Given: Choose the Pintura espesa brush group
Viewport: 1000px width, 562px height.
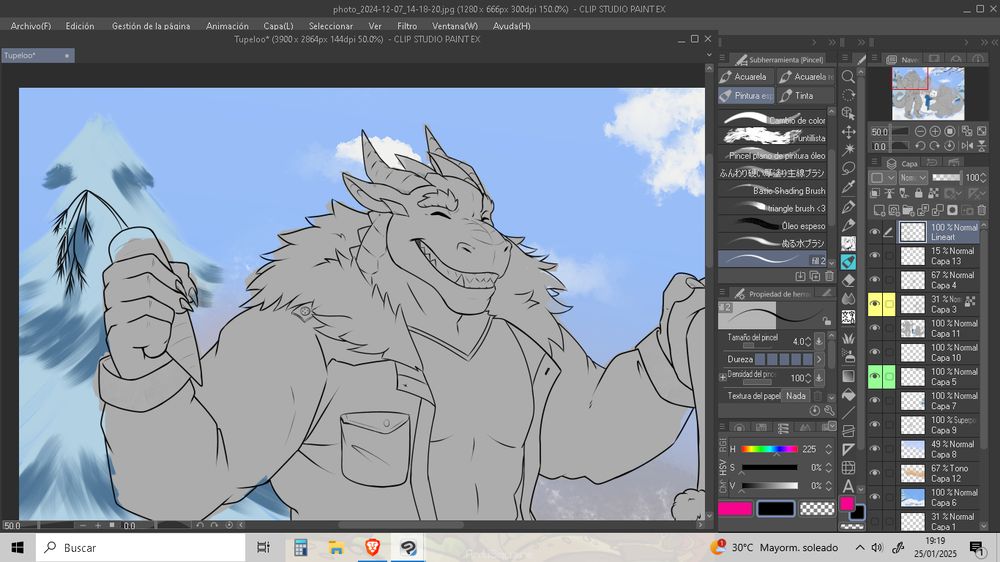Looking at the screenshot, I should coord(746,96).
